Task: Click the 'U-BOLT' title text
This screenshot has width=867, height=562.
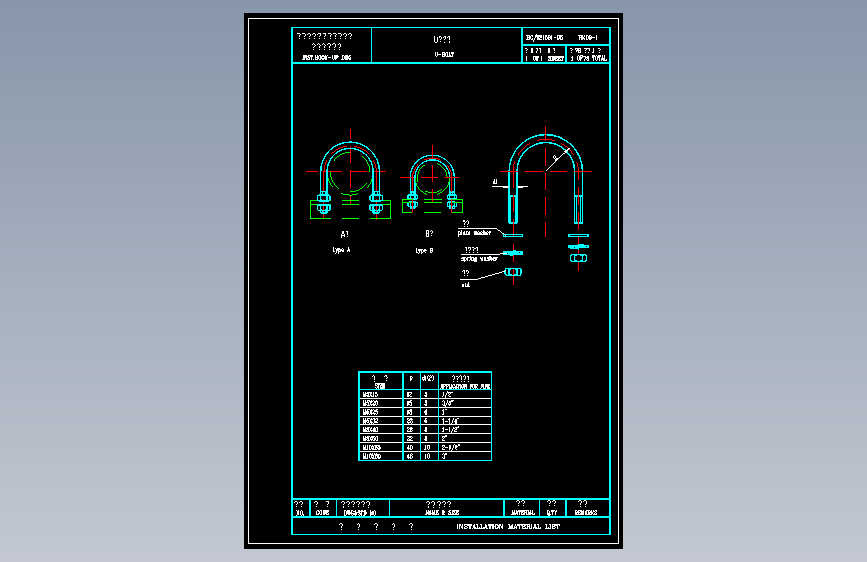Action: coord(444,55)
